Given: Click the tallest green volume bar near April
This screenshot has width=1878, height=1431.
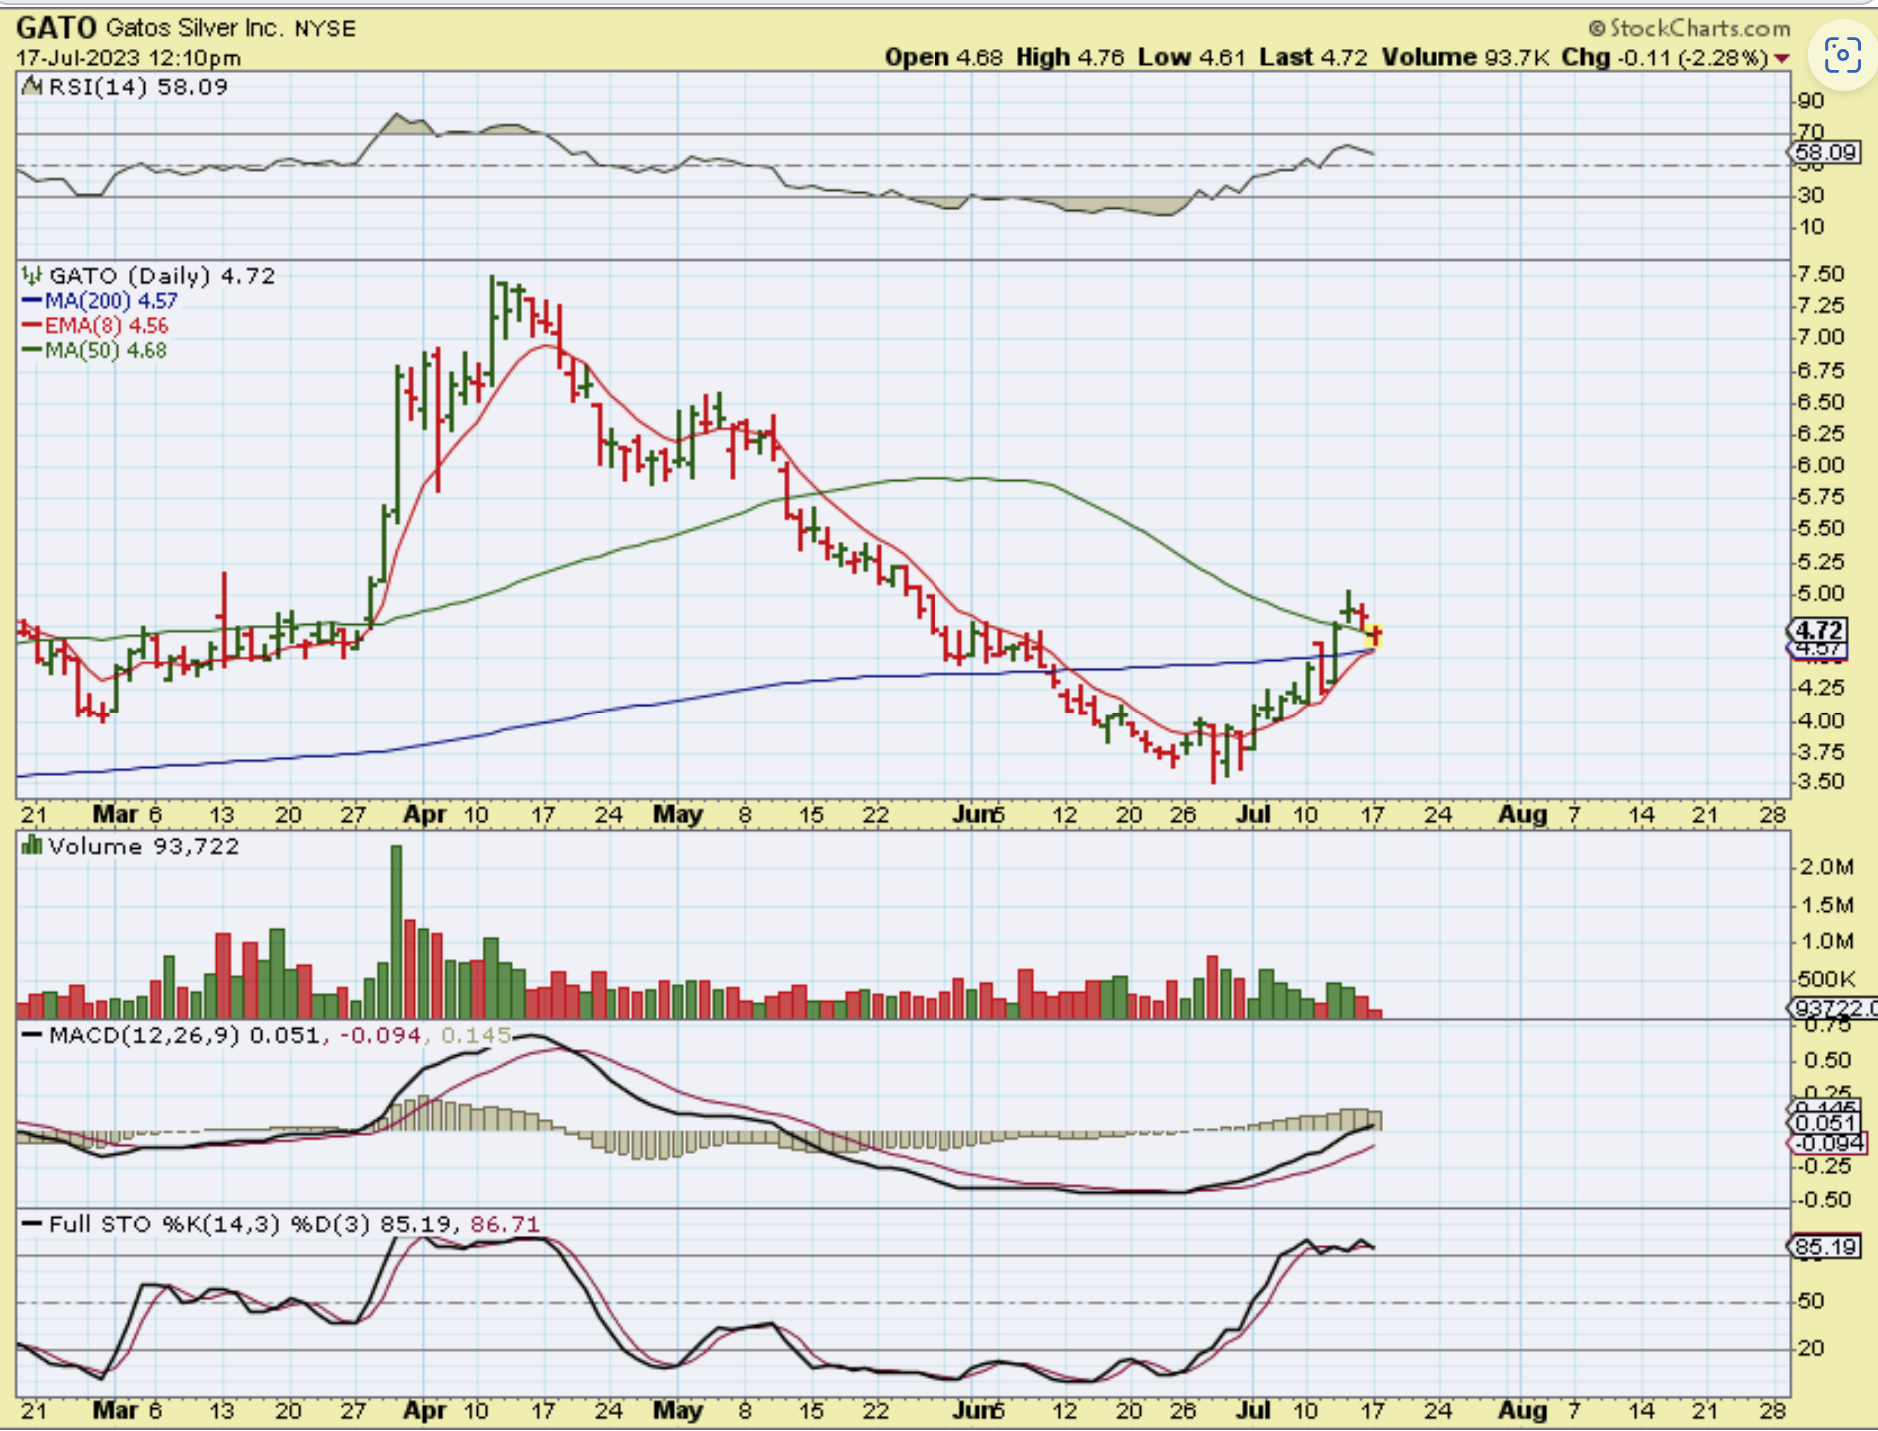Looking at the screenshot, I should [396, 932].
